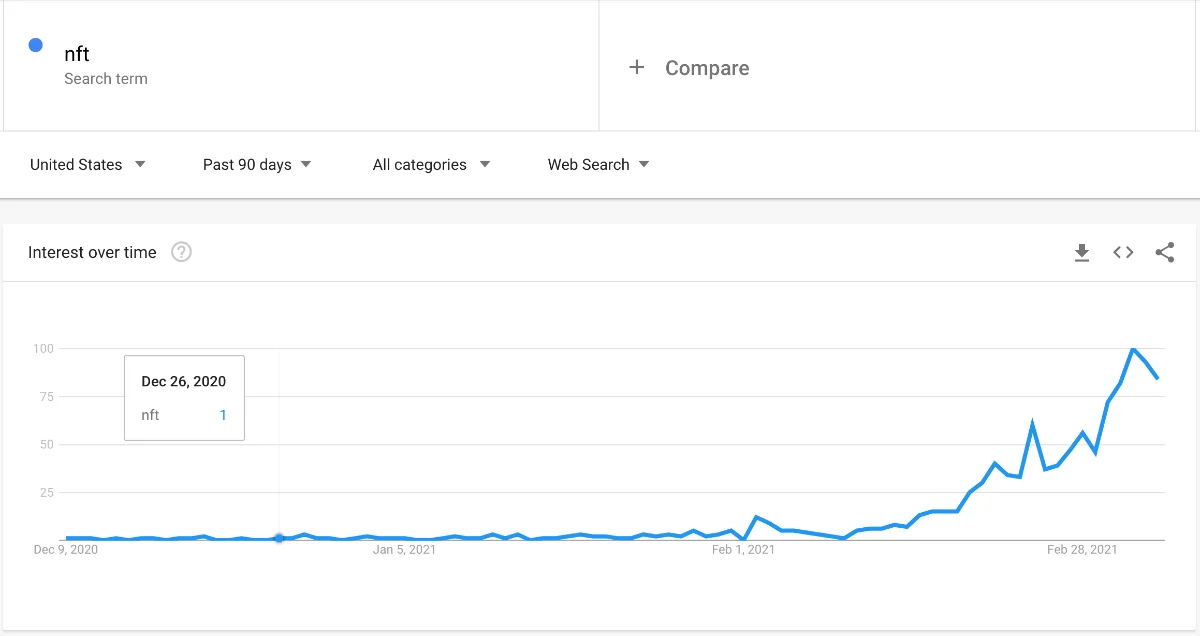The image size is (1200, 636).
Task: Click the peak at 100 on the chart
Action: [x=1133, y=349]
